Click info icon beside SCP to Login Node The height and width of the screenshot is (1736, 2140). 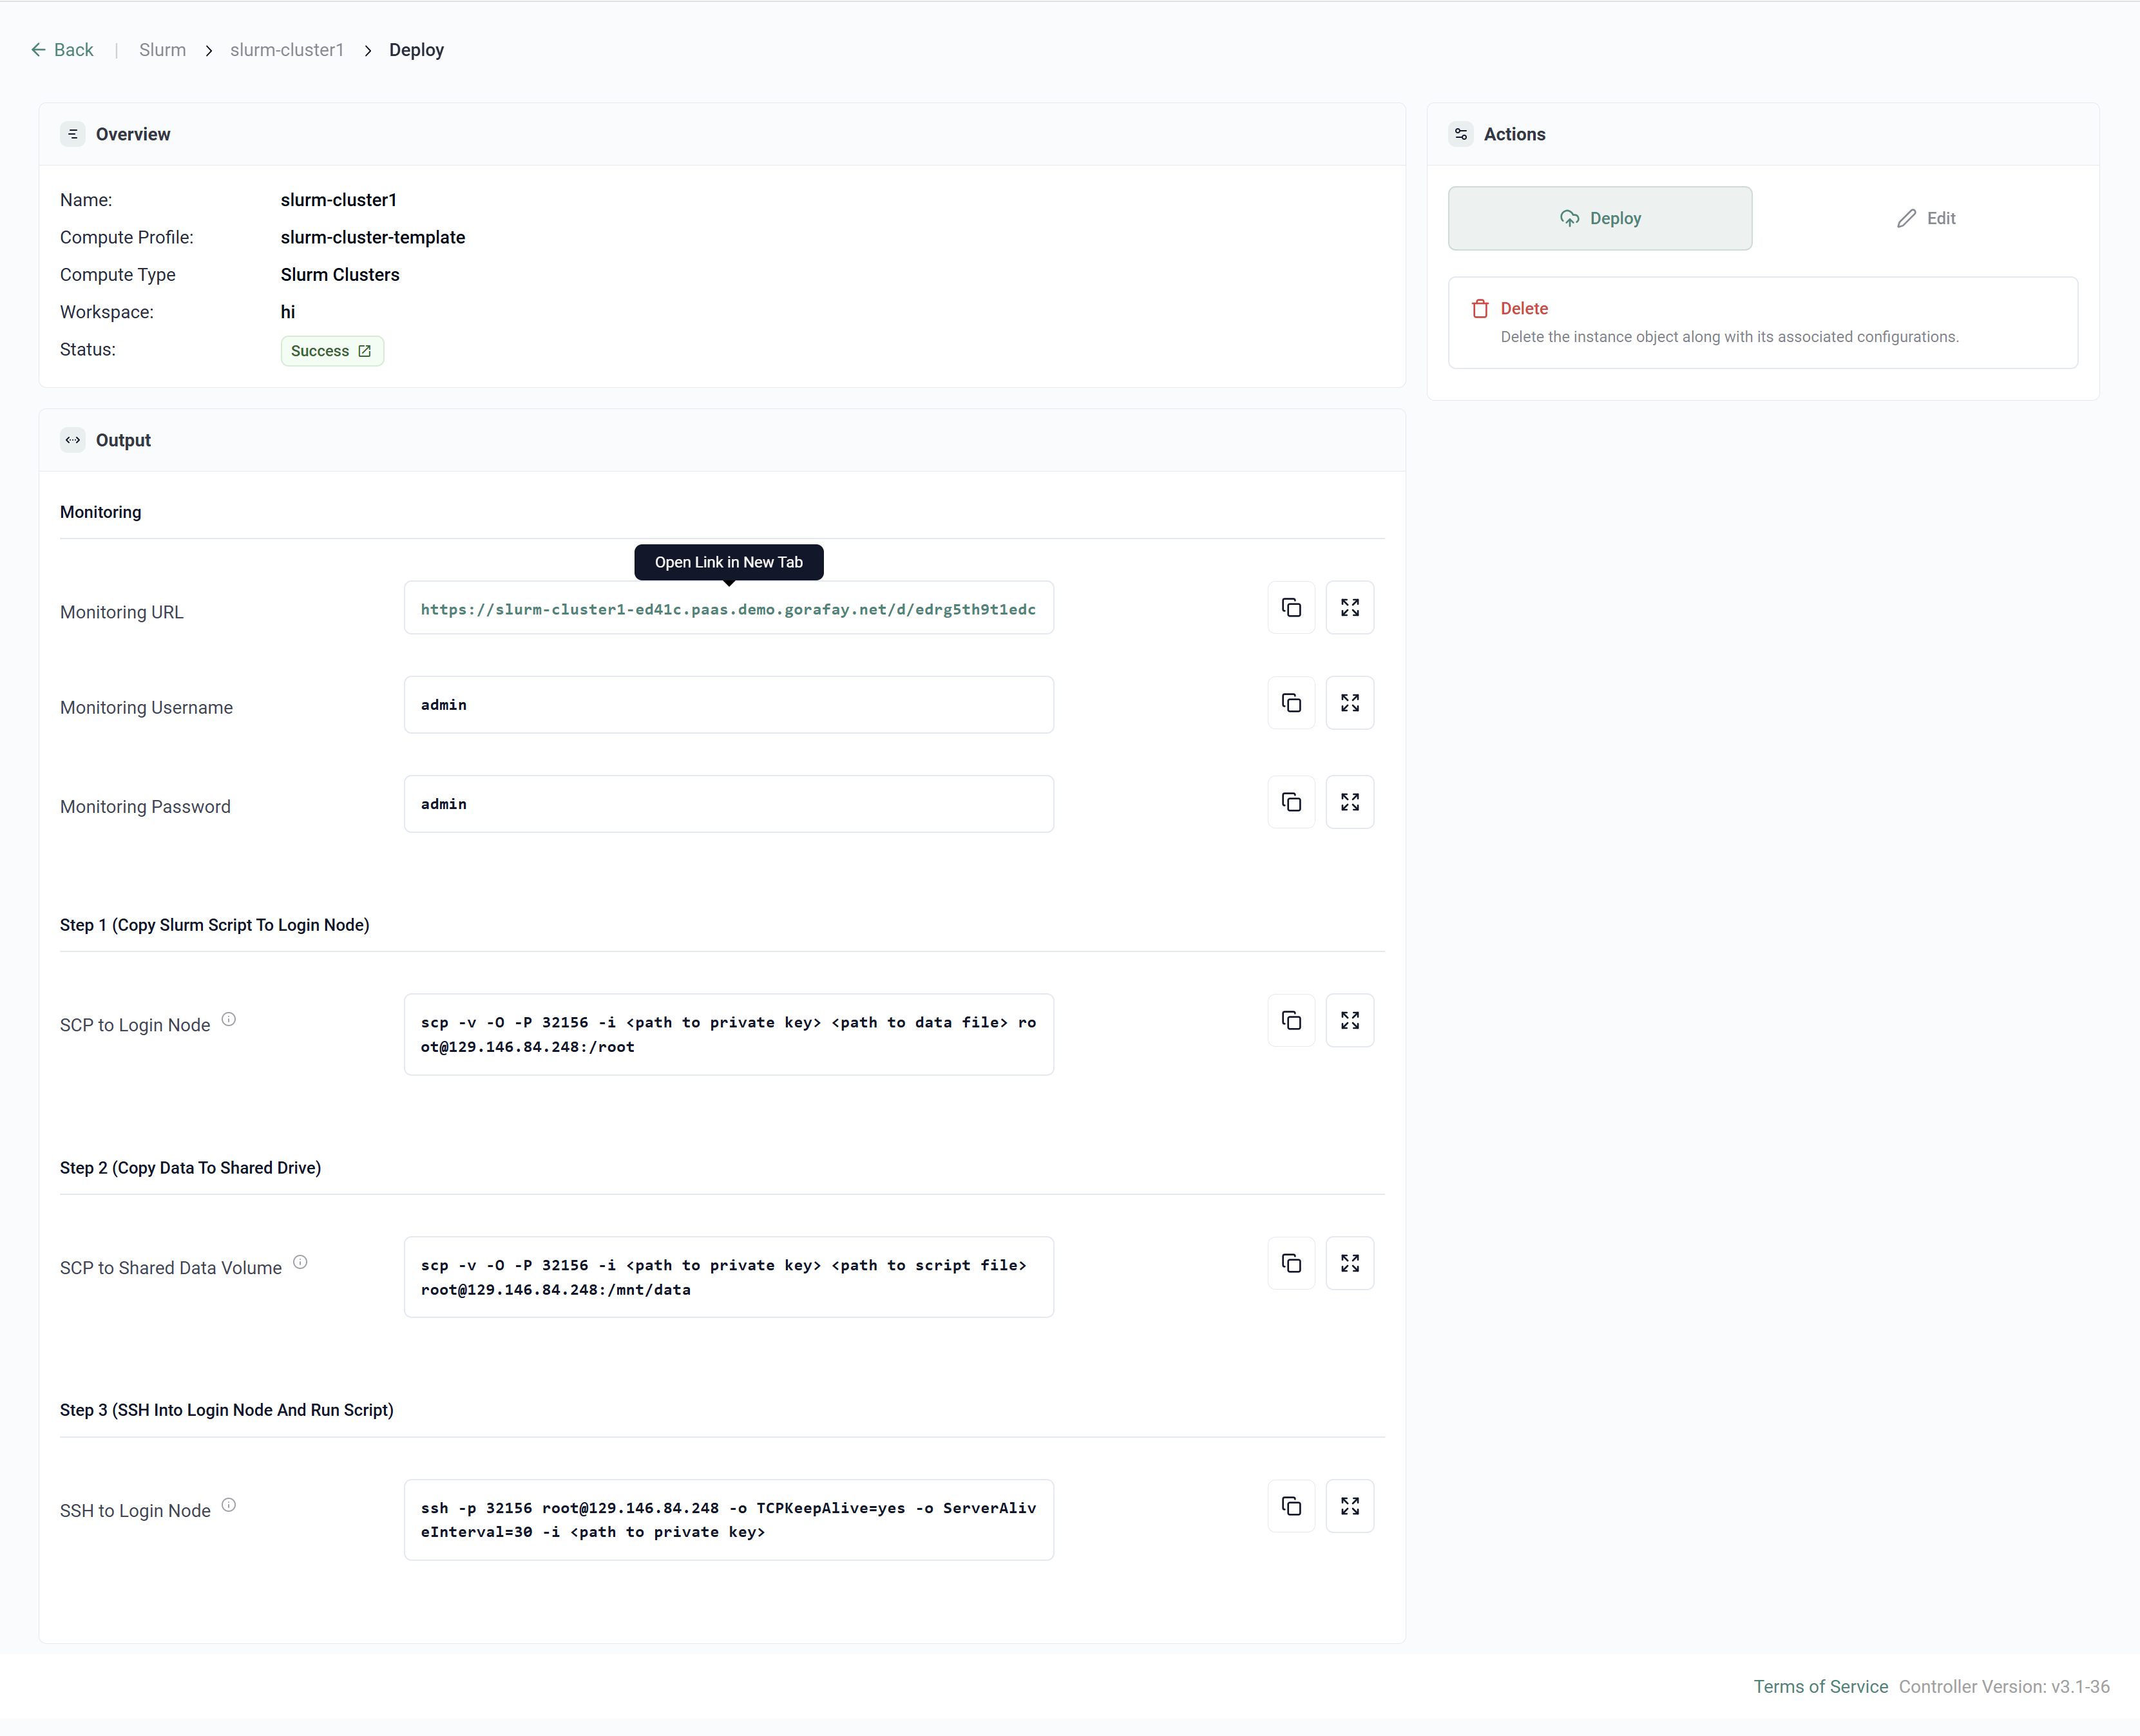[x=229, y=1019]
